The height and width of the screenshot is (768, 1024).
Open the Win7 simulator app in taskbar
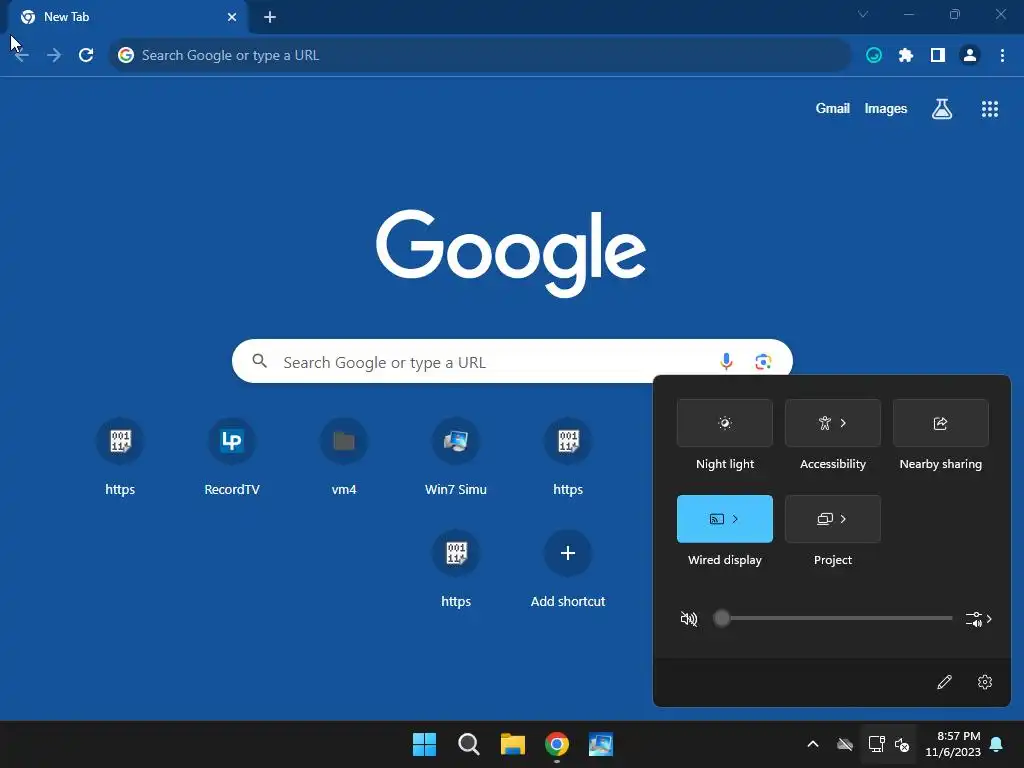pyautogui.click(x=601, y=744)
